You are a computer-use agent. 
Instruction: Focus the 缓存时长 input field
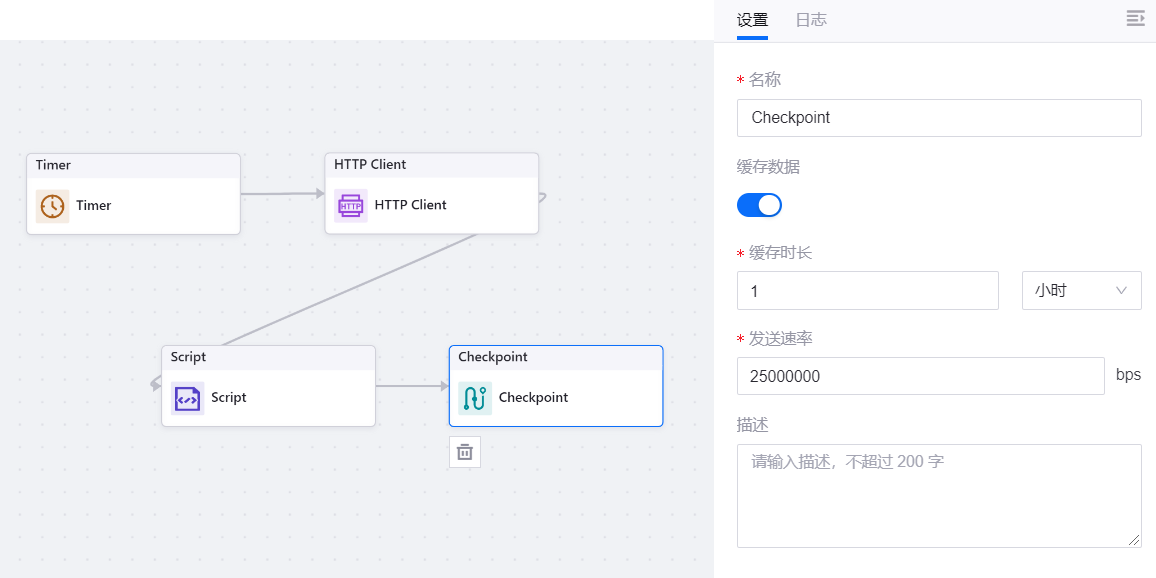pos(867,290)
